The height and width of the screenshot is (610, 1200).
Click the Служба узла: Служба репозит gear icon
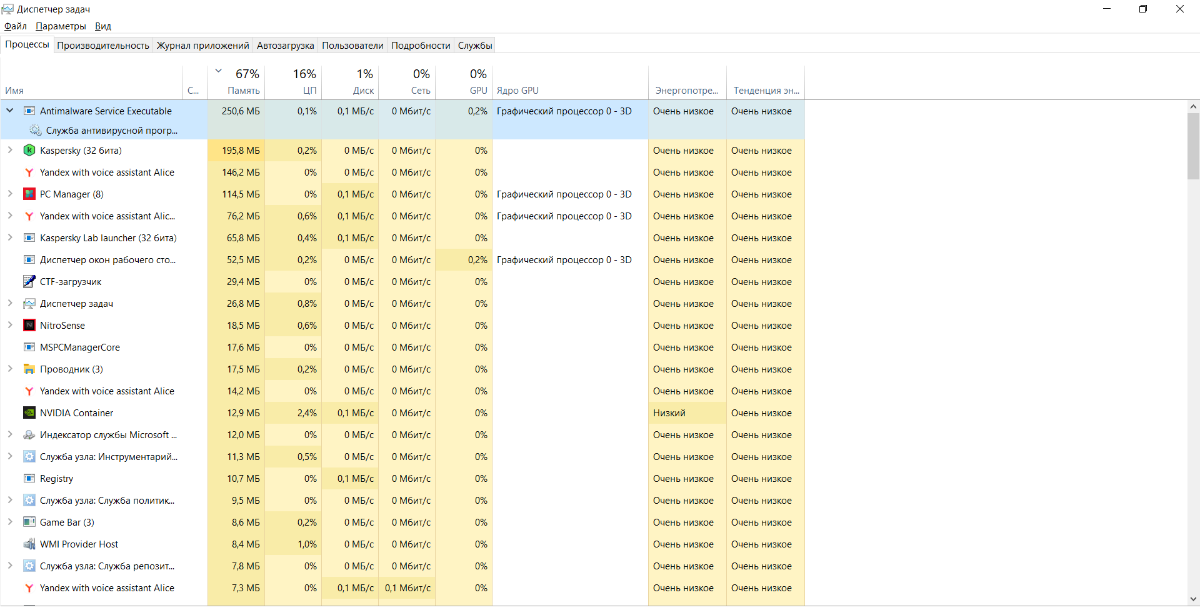click(x=29, y=566)
